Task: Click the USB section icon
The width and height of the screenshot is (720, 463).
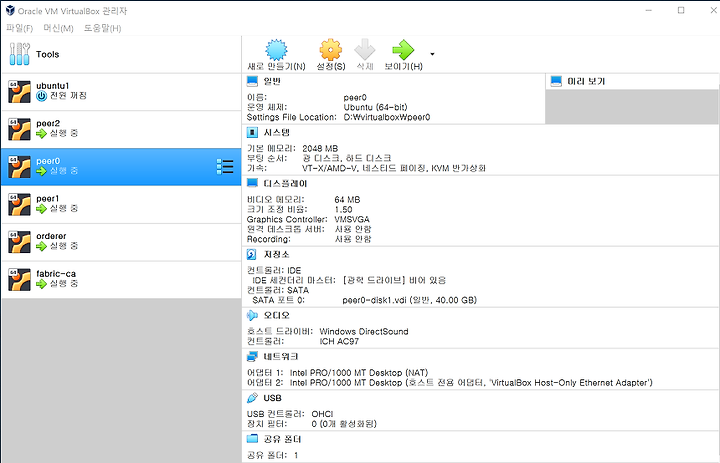Action: click(x=252, y=398)
